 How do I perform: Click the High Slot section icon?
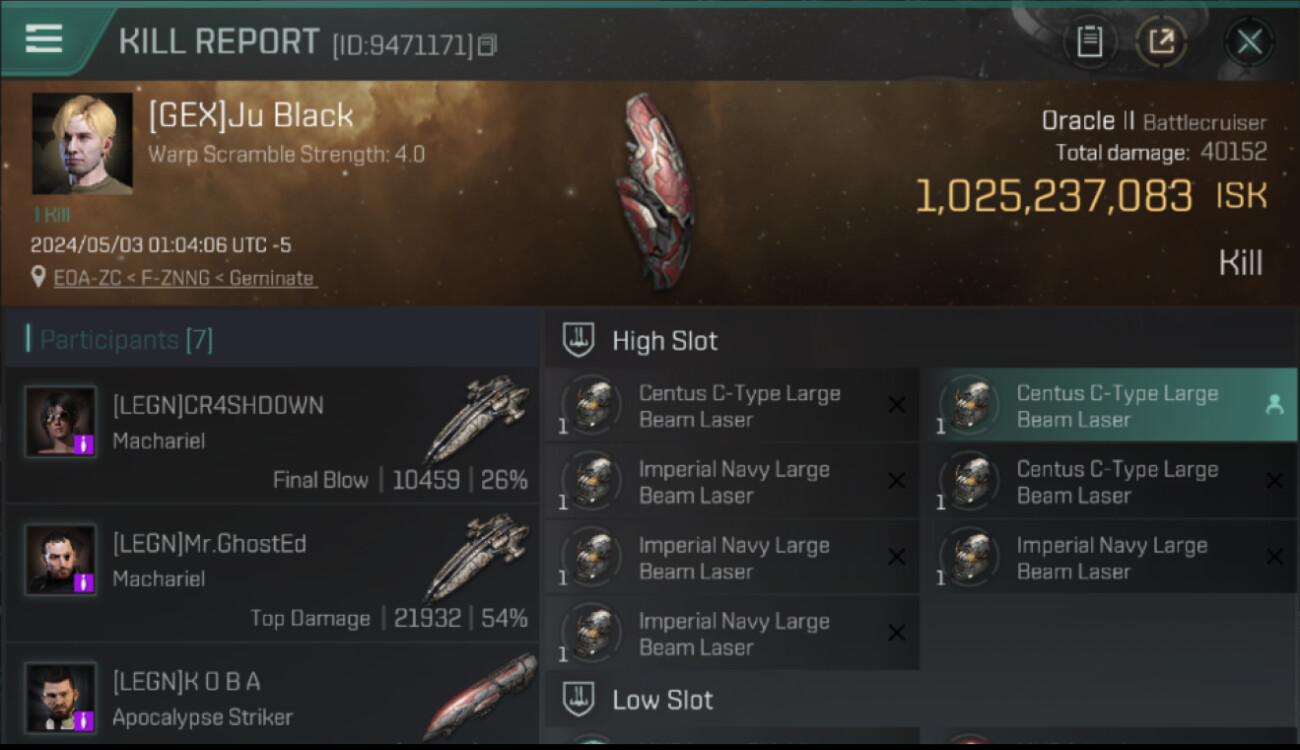[578, 340]
